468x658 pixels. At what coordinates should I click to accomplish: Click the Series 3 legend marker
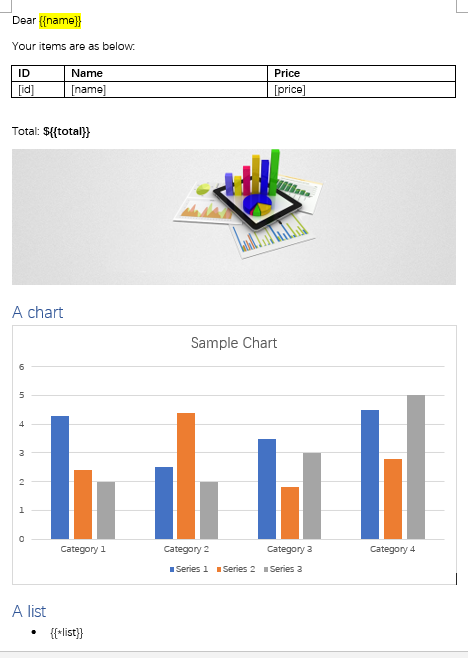[x=266, y=569]
